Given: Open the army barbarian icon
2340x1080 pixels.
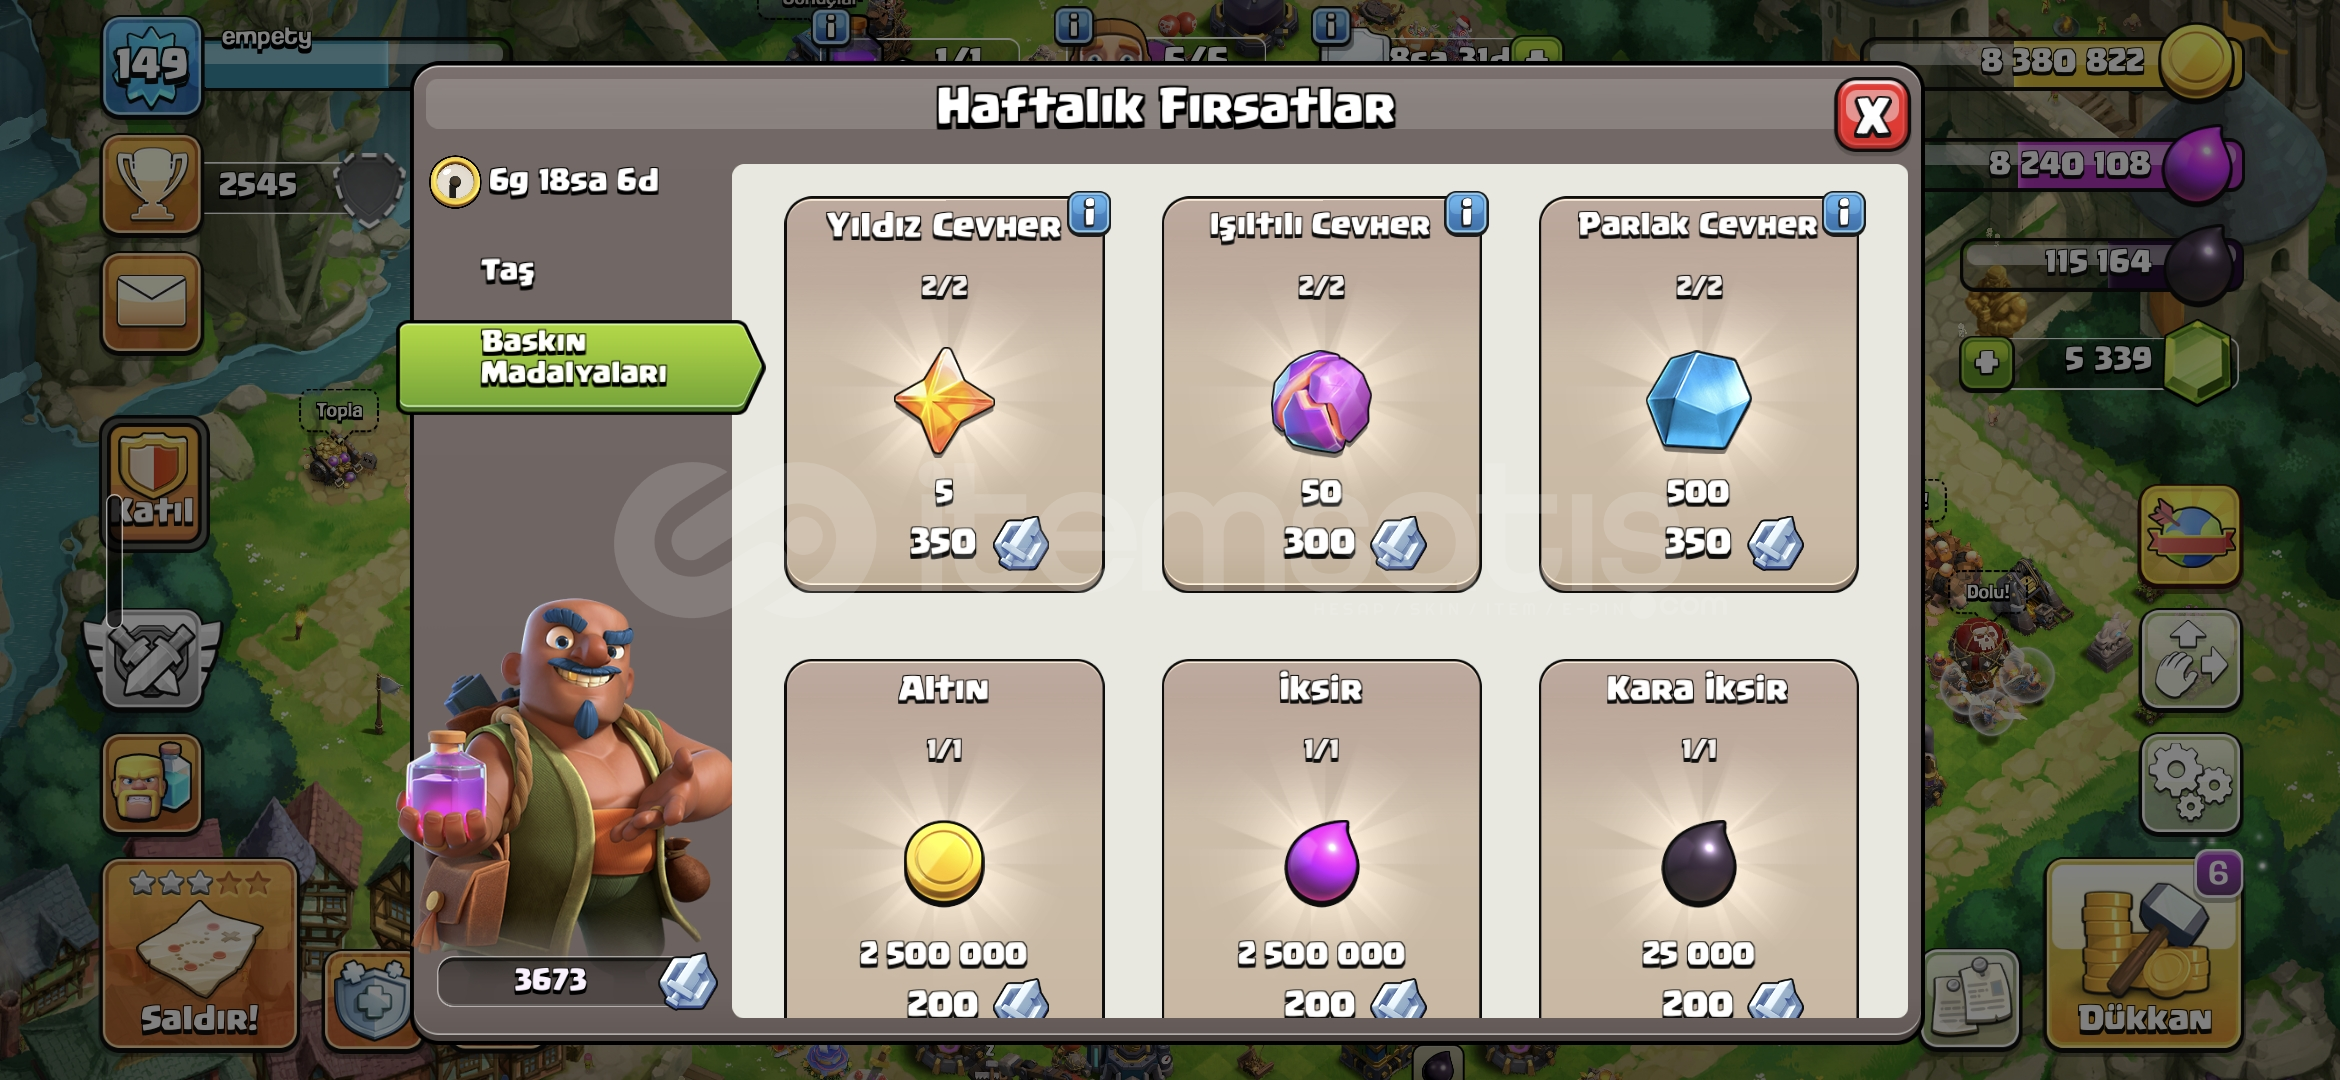Looking at the screenshot, I should (152, 783).
